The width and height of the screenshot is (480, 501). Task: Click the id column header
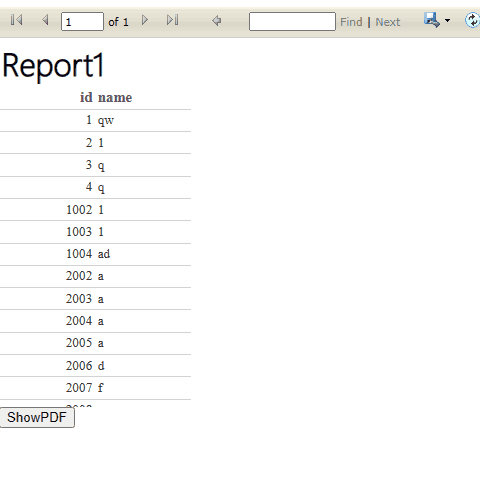pyautogui.click(x=86, y=97)
